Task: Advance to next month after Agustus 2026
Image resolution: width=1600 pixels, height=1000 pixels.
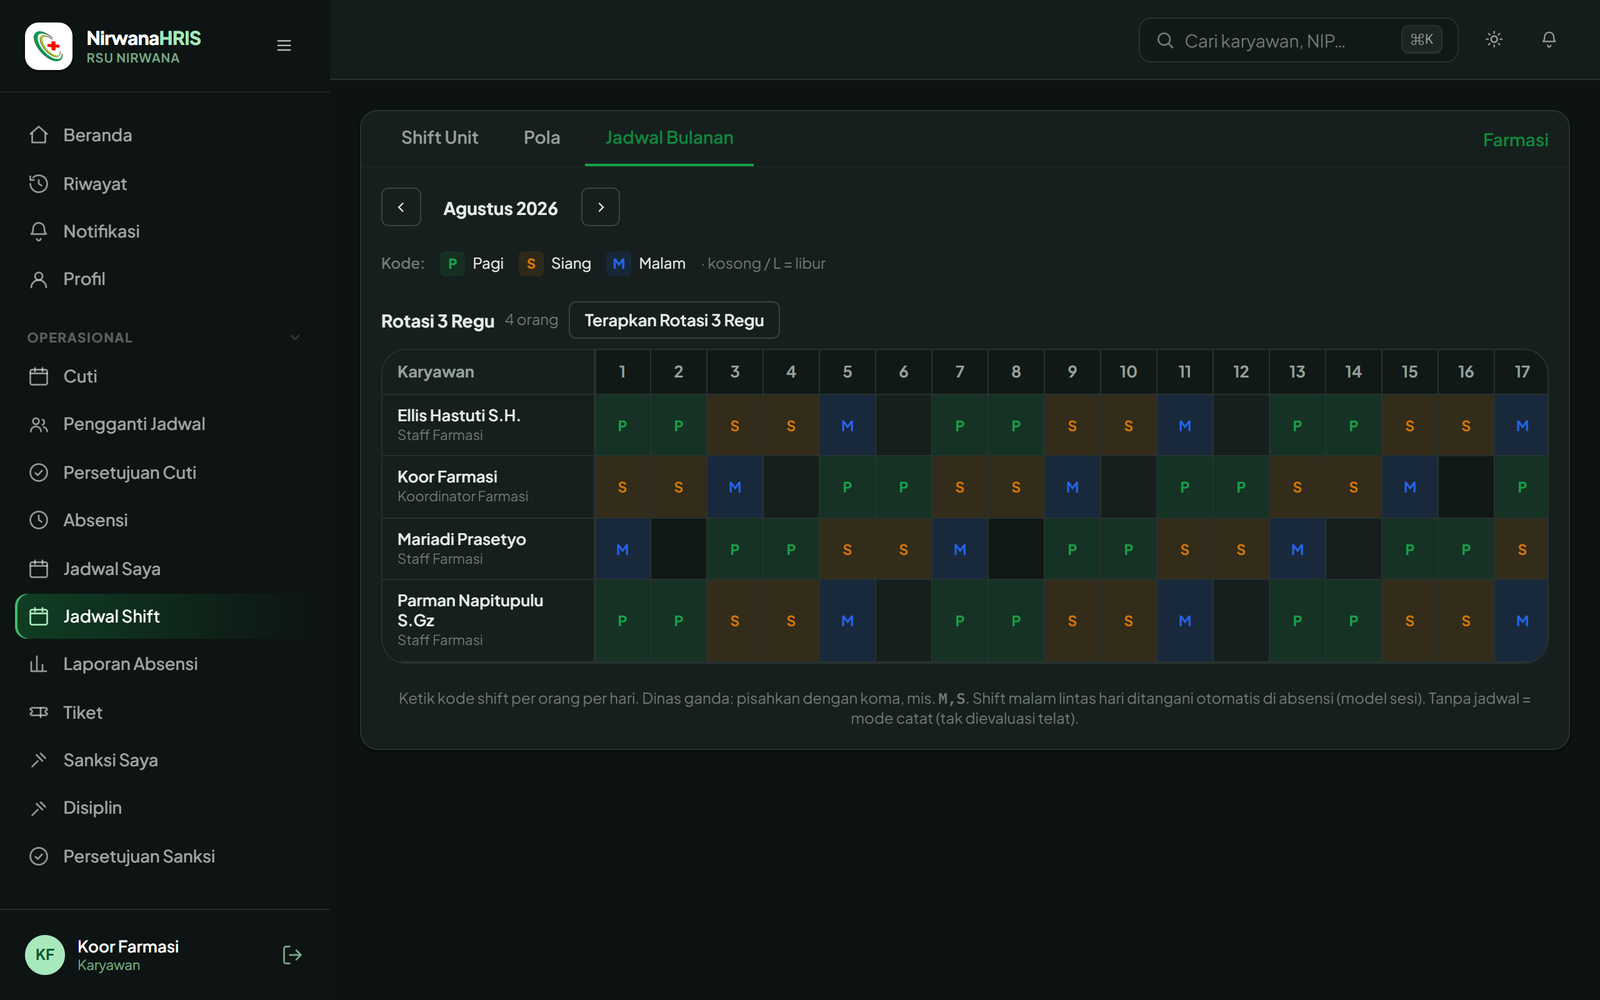Action: coord(600,207)
